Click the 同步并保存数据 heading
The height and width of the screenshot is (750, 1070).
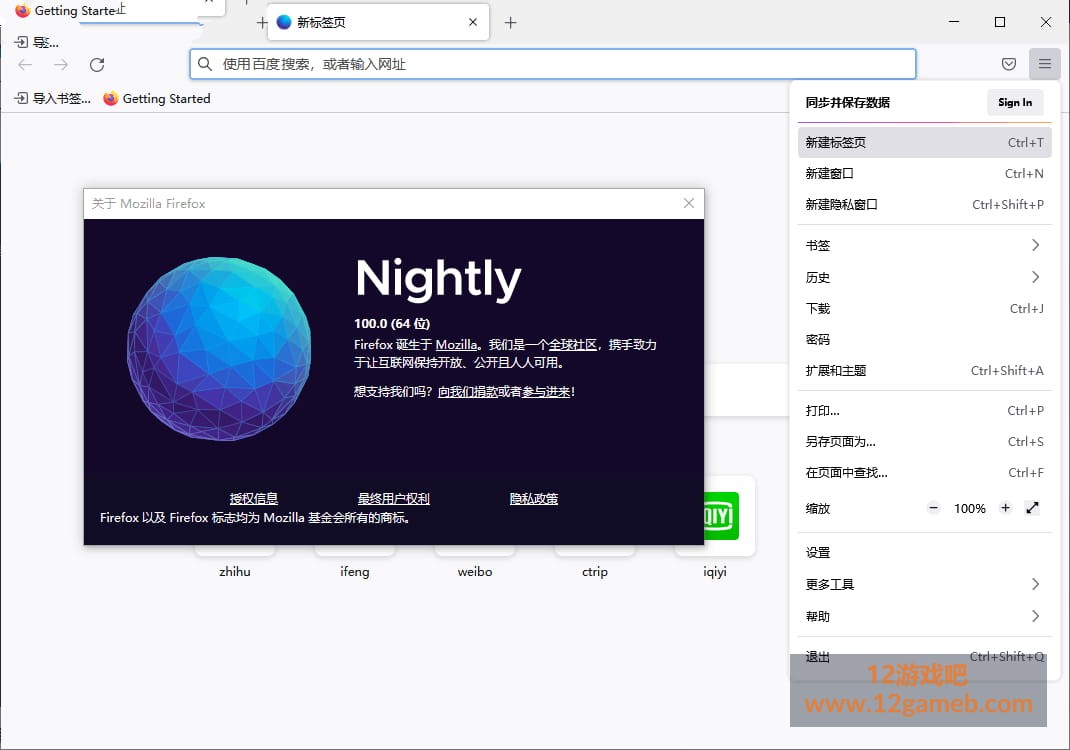[848, 102]
